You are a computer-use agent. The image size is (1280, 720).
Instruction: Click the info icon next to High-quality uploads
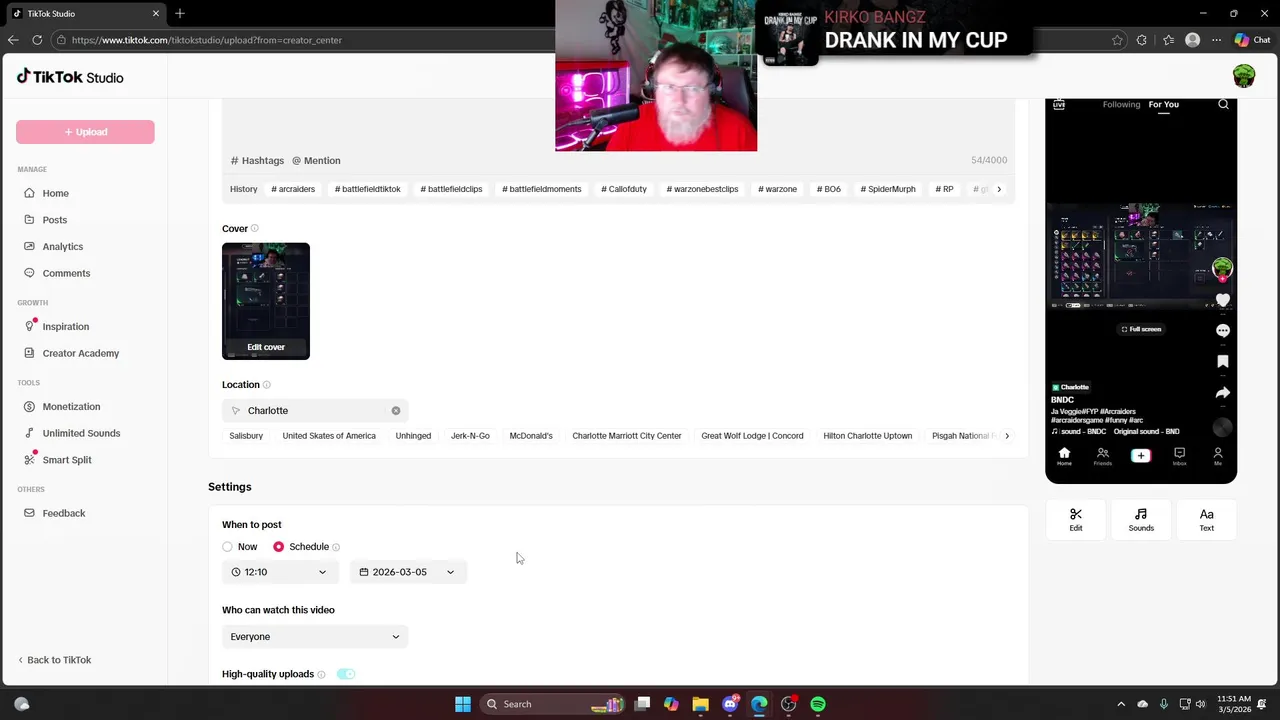(321, 675)
